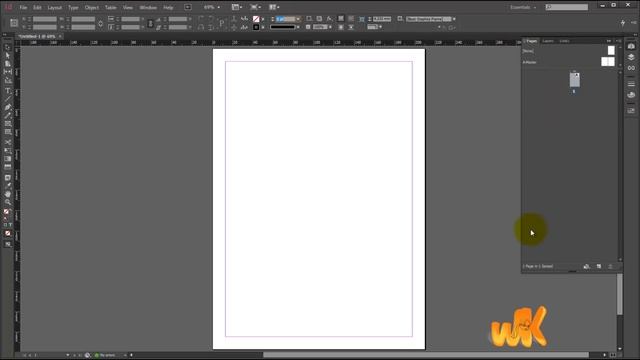Open the Window menu
Screen dimensions: 640x360
pos(148,7)
